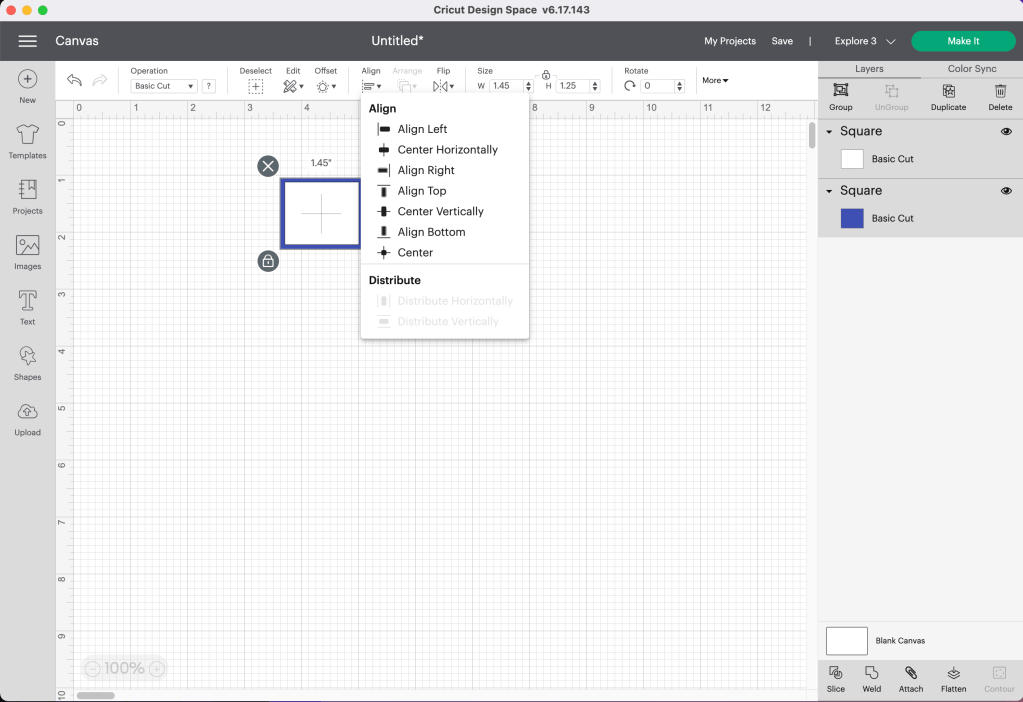Duplicate the selected layer

tap(948, 96)
